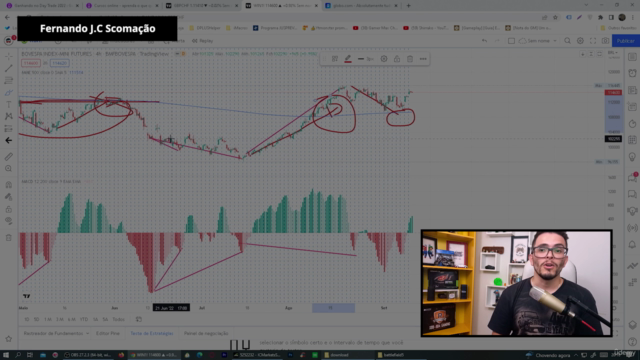Image resolution: width=640 pixels, height=360 pixels.
Task: Open news panel icon in right sidebar
Action: pos(632,90)
